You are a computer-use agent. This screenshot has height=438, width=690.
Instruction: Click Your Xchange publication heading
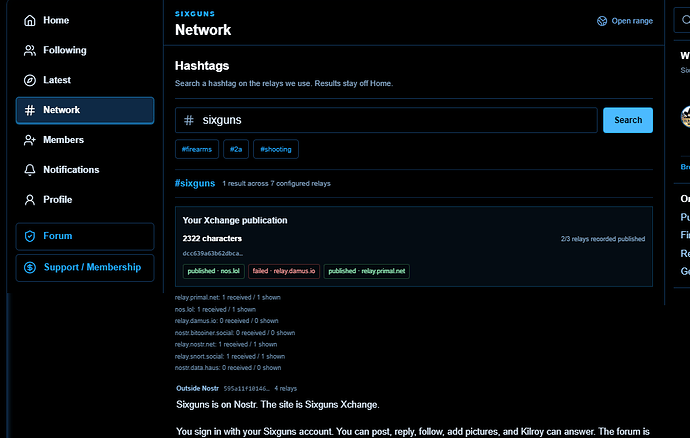click(235, 220)
